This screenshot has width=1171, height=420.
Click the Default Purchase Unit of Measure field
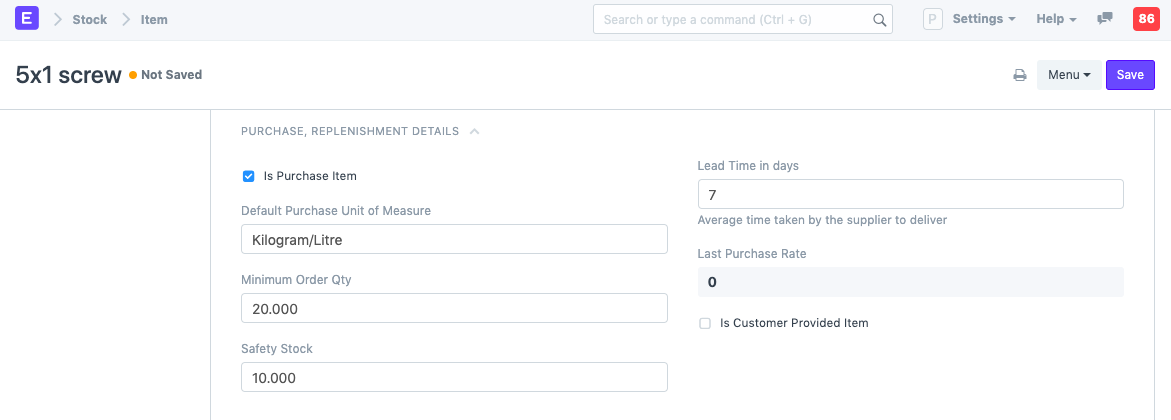click(454, 239)
